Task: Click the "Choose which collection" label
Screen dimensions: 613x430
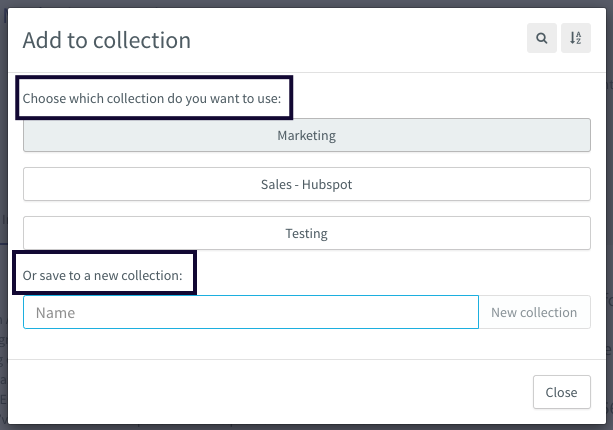Action: click(152, 99)
